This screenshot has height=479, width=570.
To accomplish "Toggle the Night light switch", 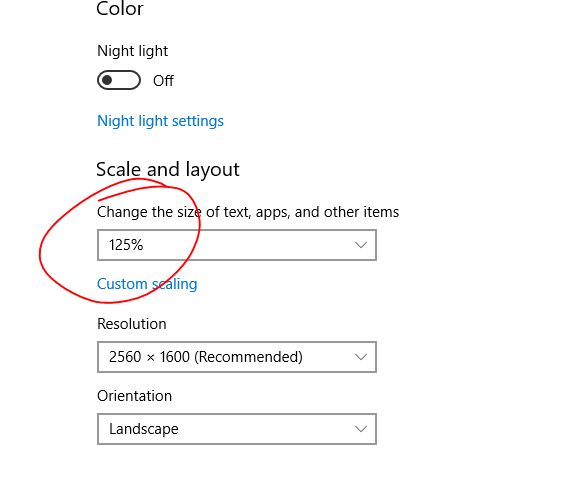I will 119,80.
